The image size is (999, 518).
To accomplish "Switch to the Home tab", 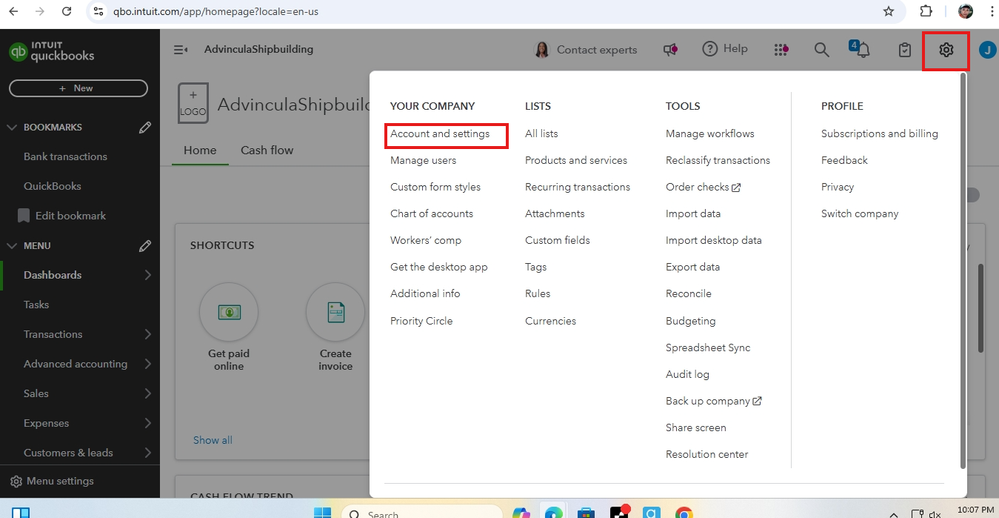I will pyautogui.click(x=200, y=150).
